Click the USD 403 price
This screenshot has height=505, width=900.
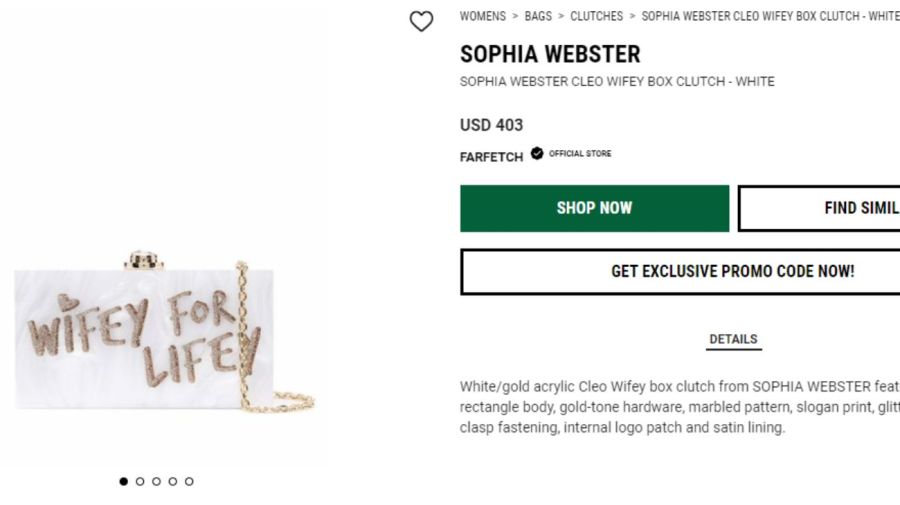pos(491,125)
